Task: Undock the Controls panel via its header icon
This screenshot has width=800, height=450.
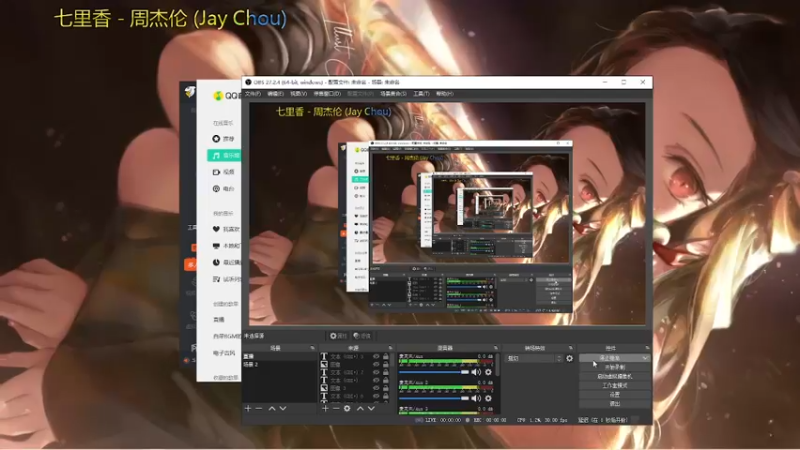Action: pos(647,348)
